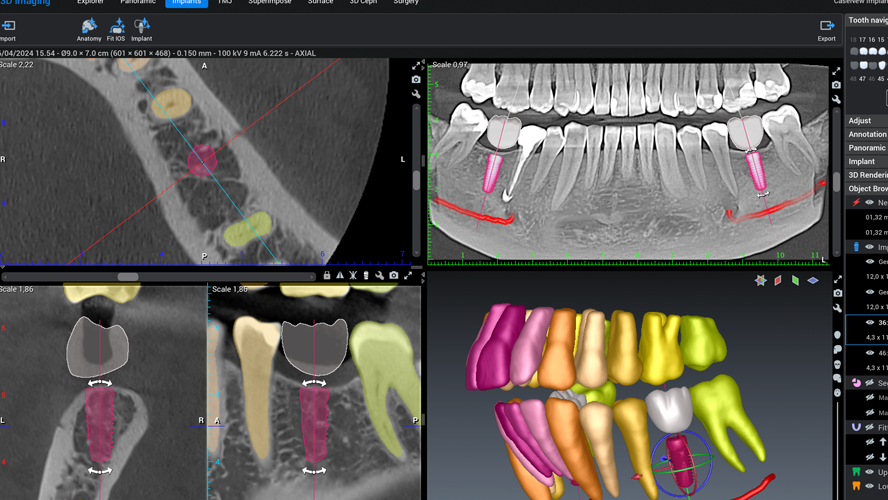Expand the 3D Rendering section
The width and height of the screenshot is (888, 500).
pos(866,175)
